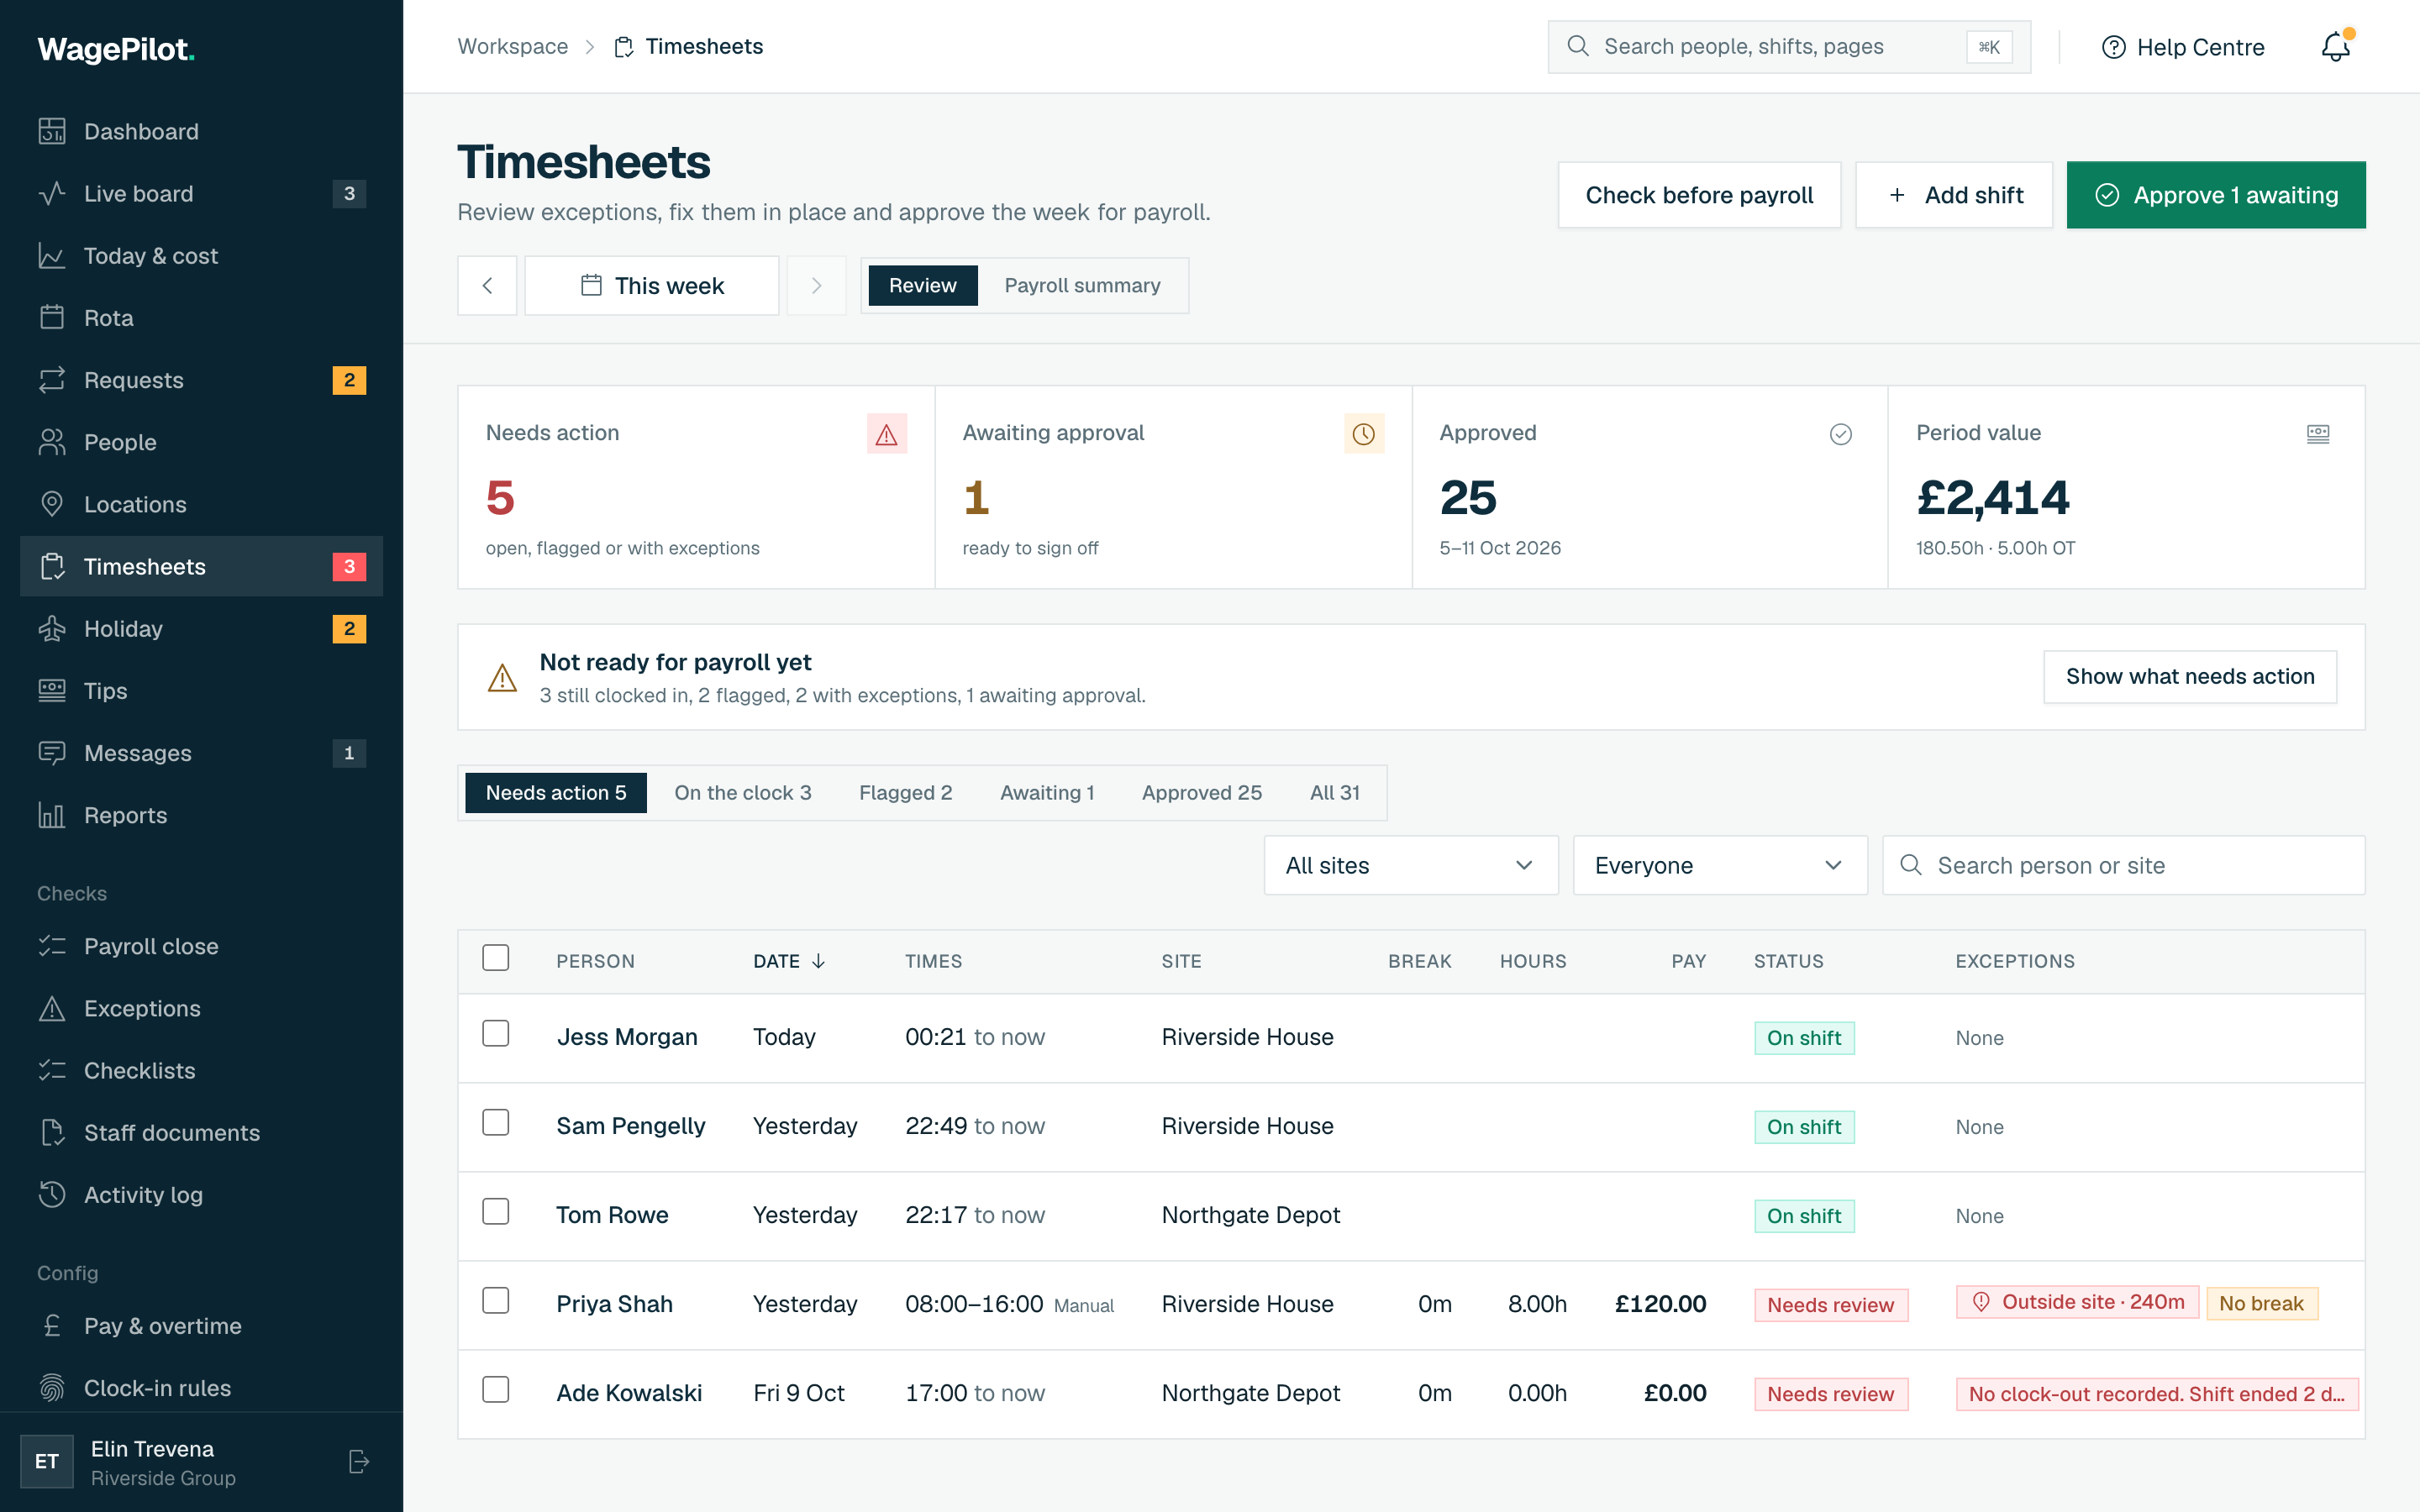Screen dimensions: 2420x1512
Task: Select the Approved 25 tab
Action: coord(1202,793)
